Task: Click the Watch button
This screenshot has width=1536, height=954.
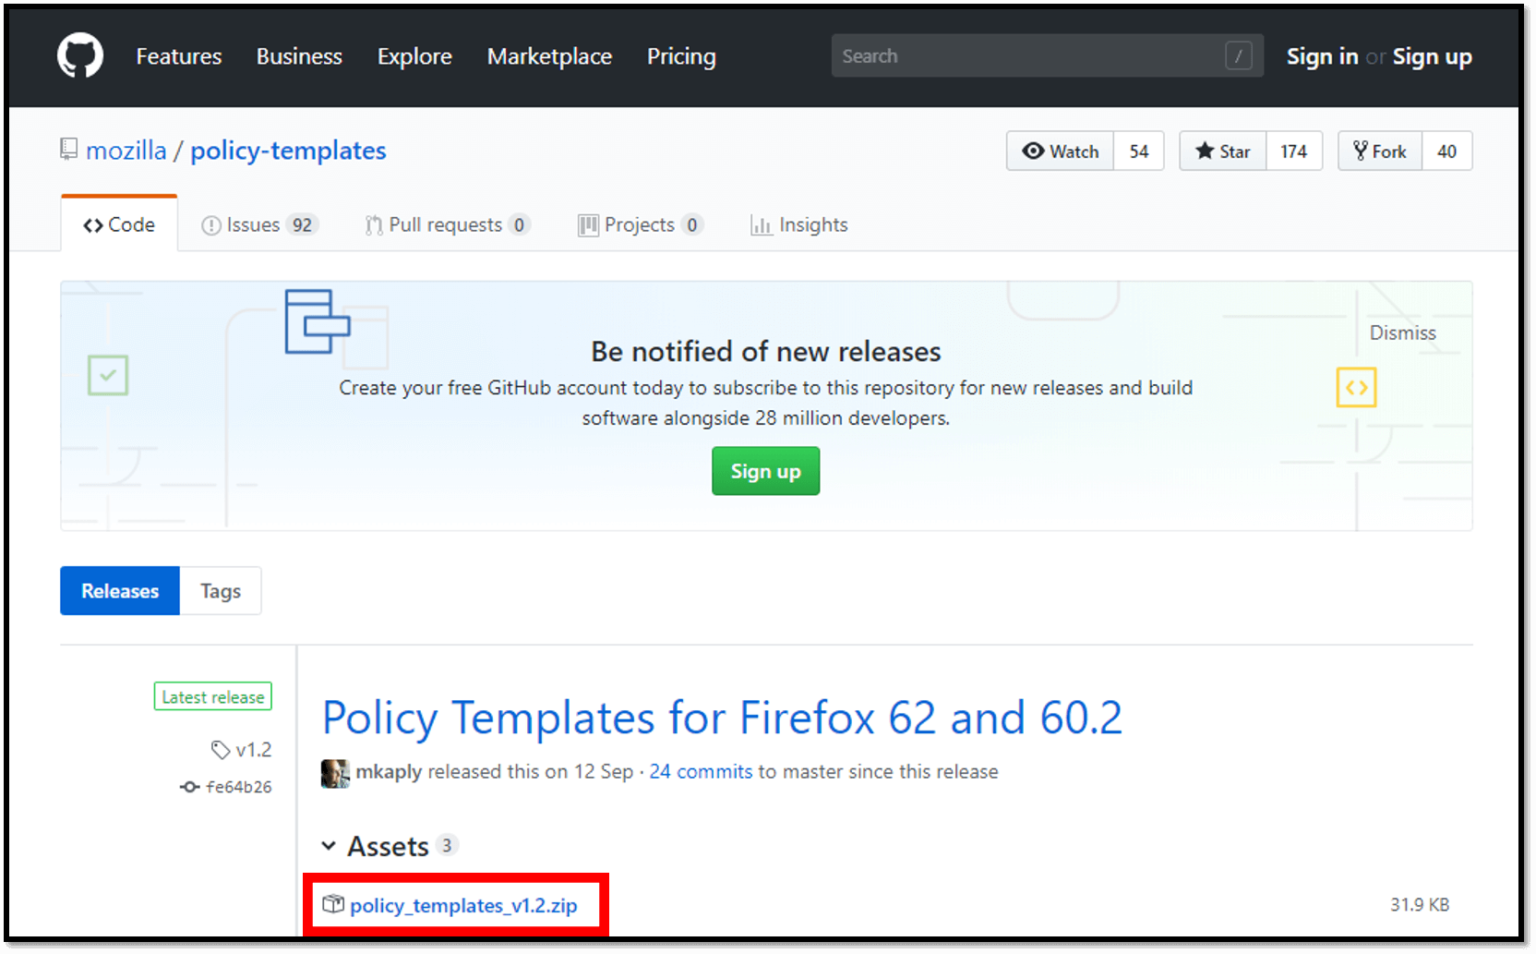Action: (1060, 151)
